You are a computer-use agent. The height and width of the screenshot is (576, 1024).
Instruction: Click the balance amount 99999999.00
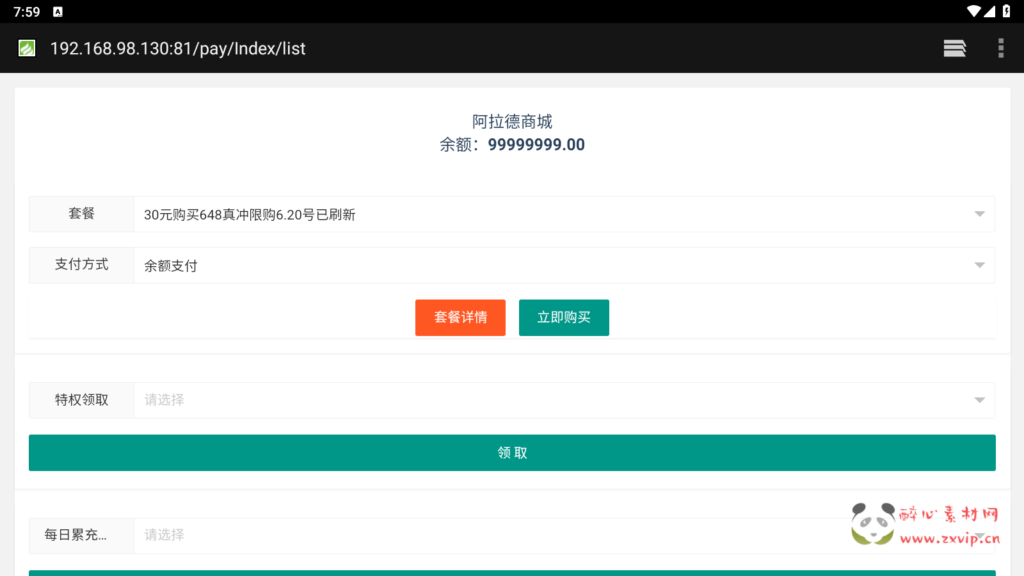point(537,144)
